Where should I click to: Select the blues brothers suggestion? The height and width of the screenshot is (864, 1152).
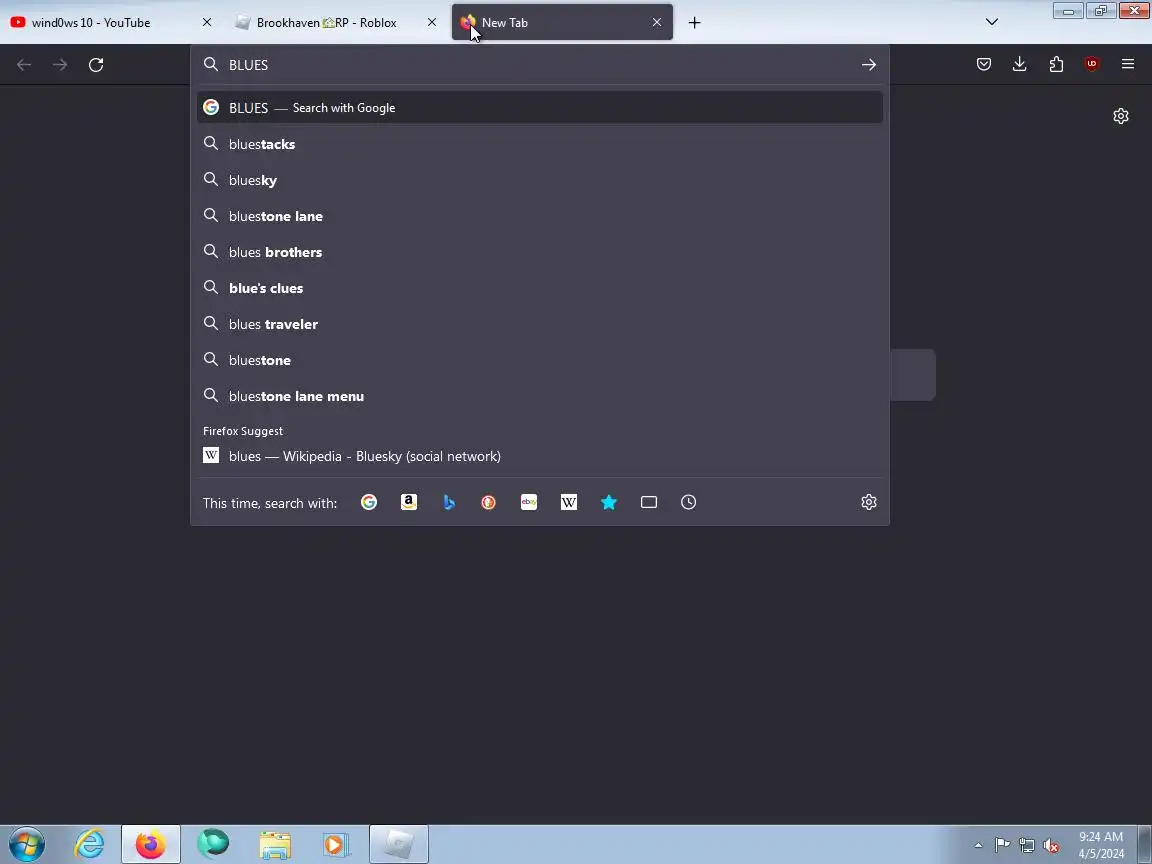click(x=540, y=252)
